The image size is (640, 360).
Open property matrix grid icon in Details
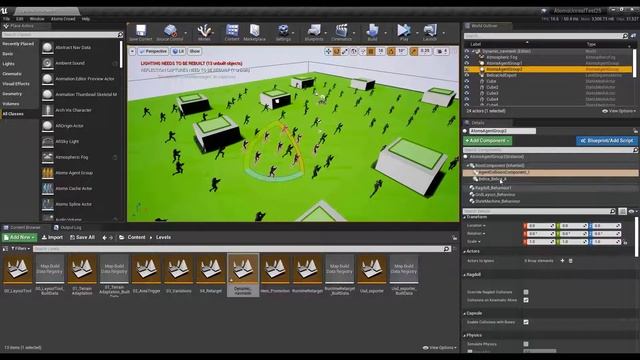coord(622,211)
